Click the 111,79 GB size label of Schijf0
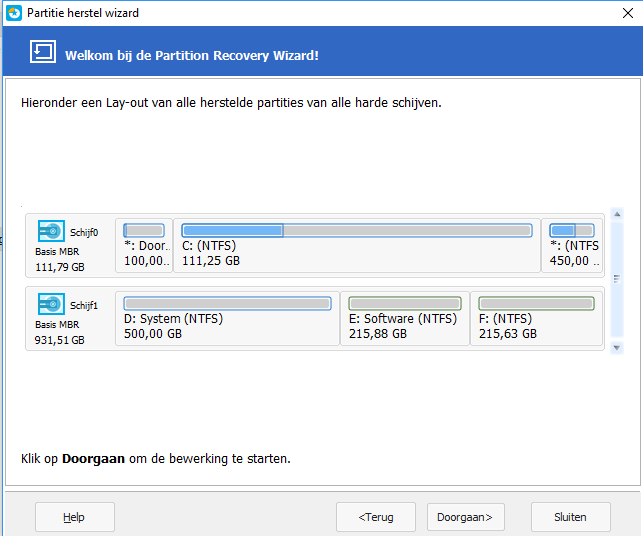643x536 pixels. click(60, 267)
